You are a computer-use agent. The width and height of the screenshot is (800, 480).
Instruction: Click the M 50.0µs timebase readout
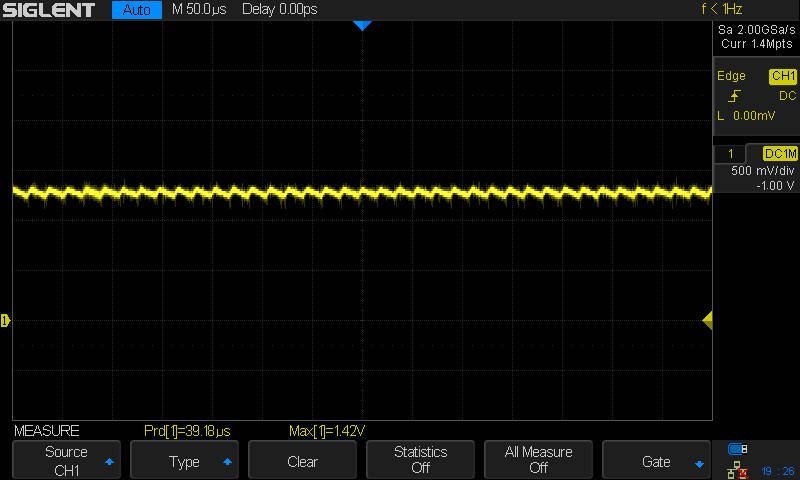coord(199,9)
